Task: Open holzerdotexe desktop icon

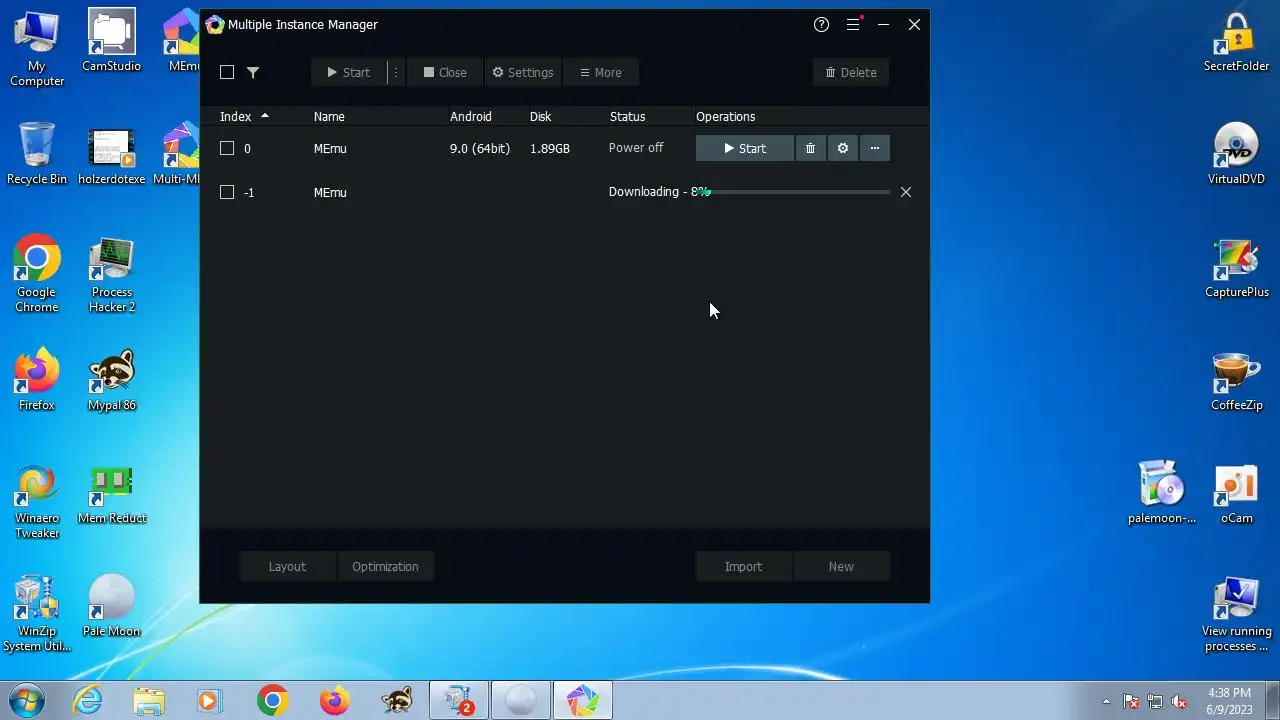Action: pos(112,154)
